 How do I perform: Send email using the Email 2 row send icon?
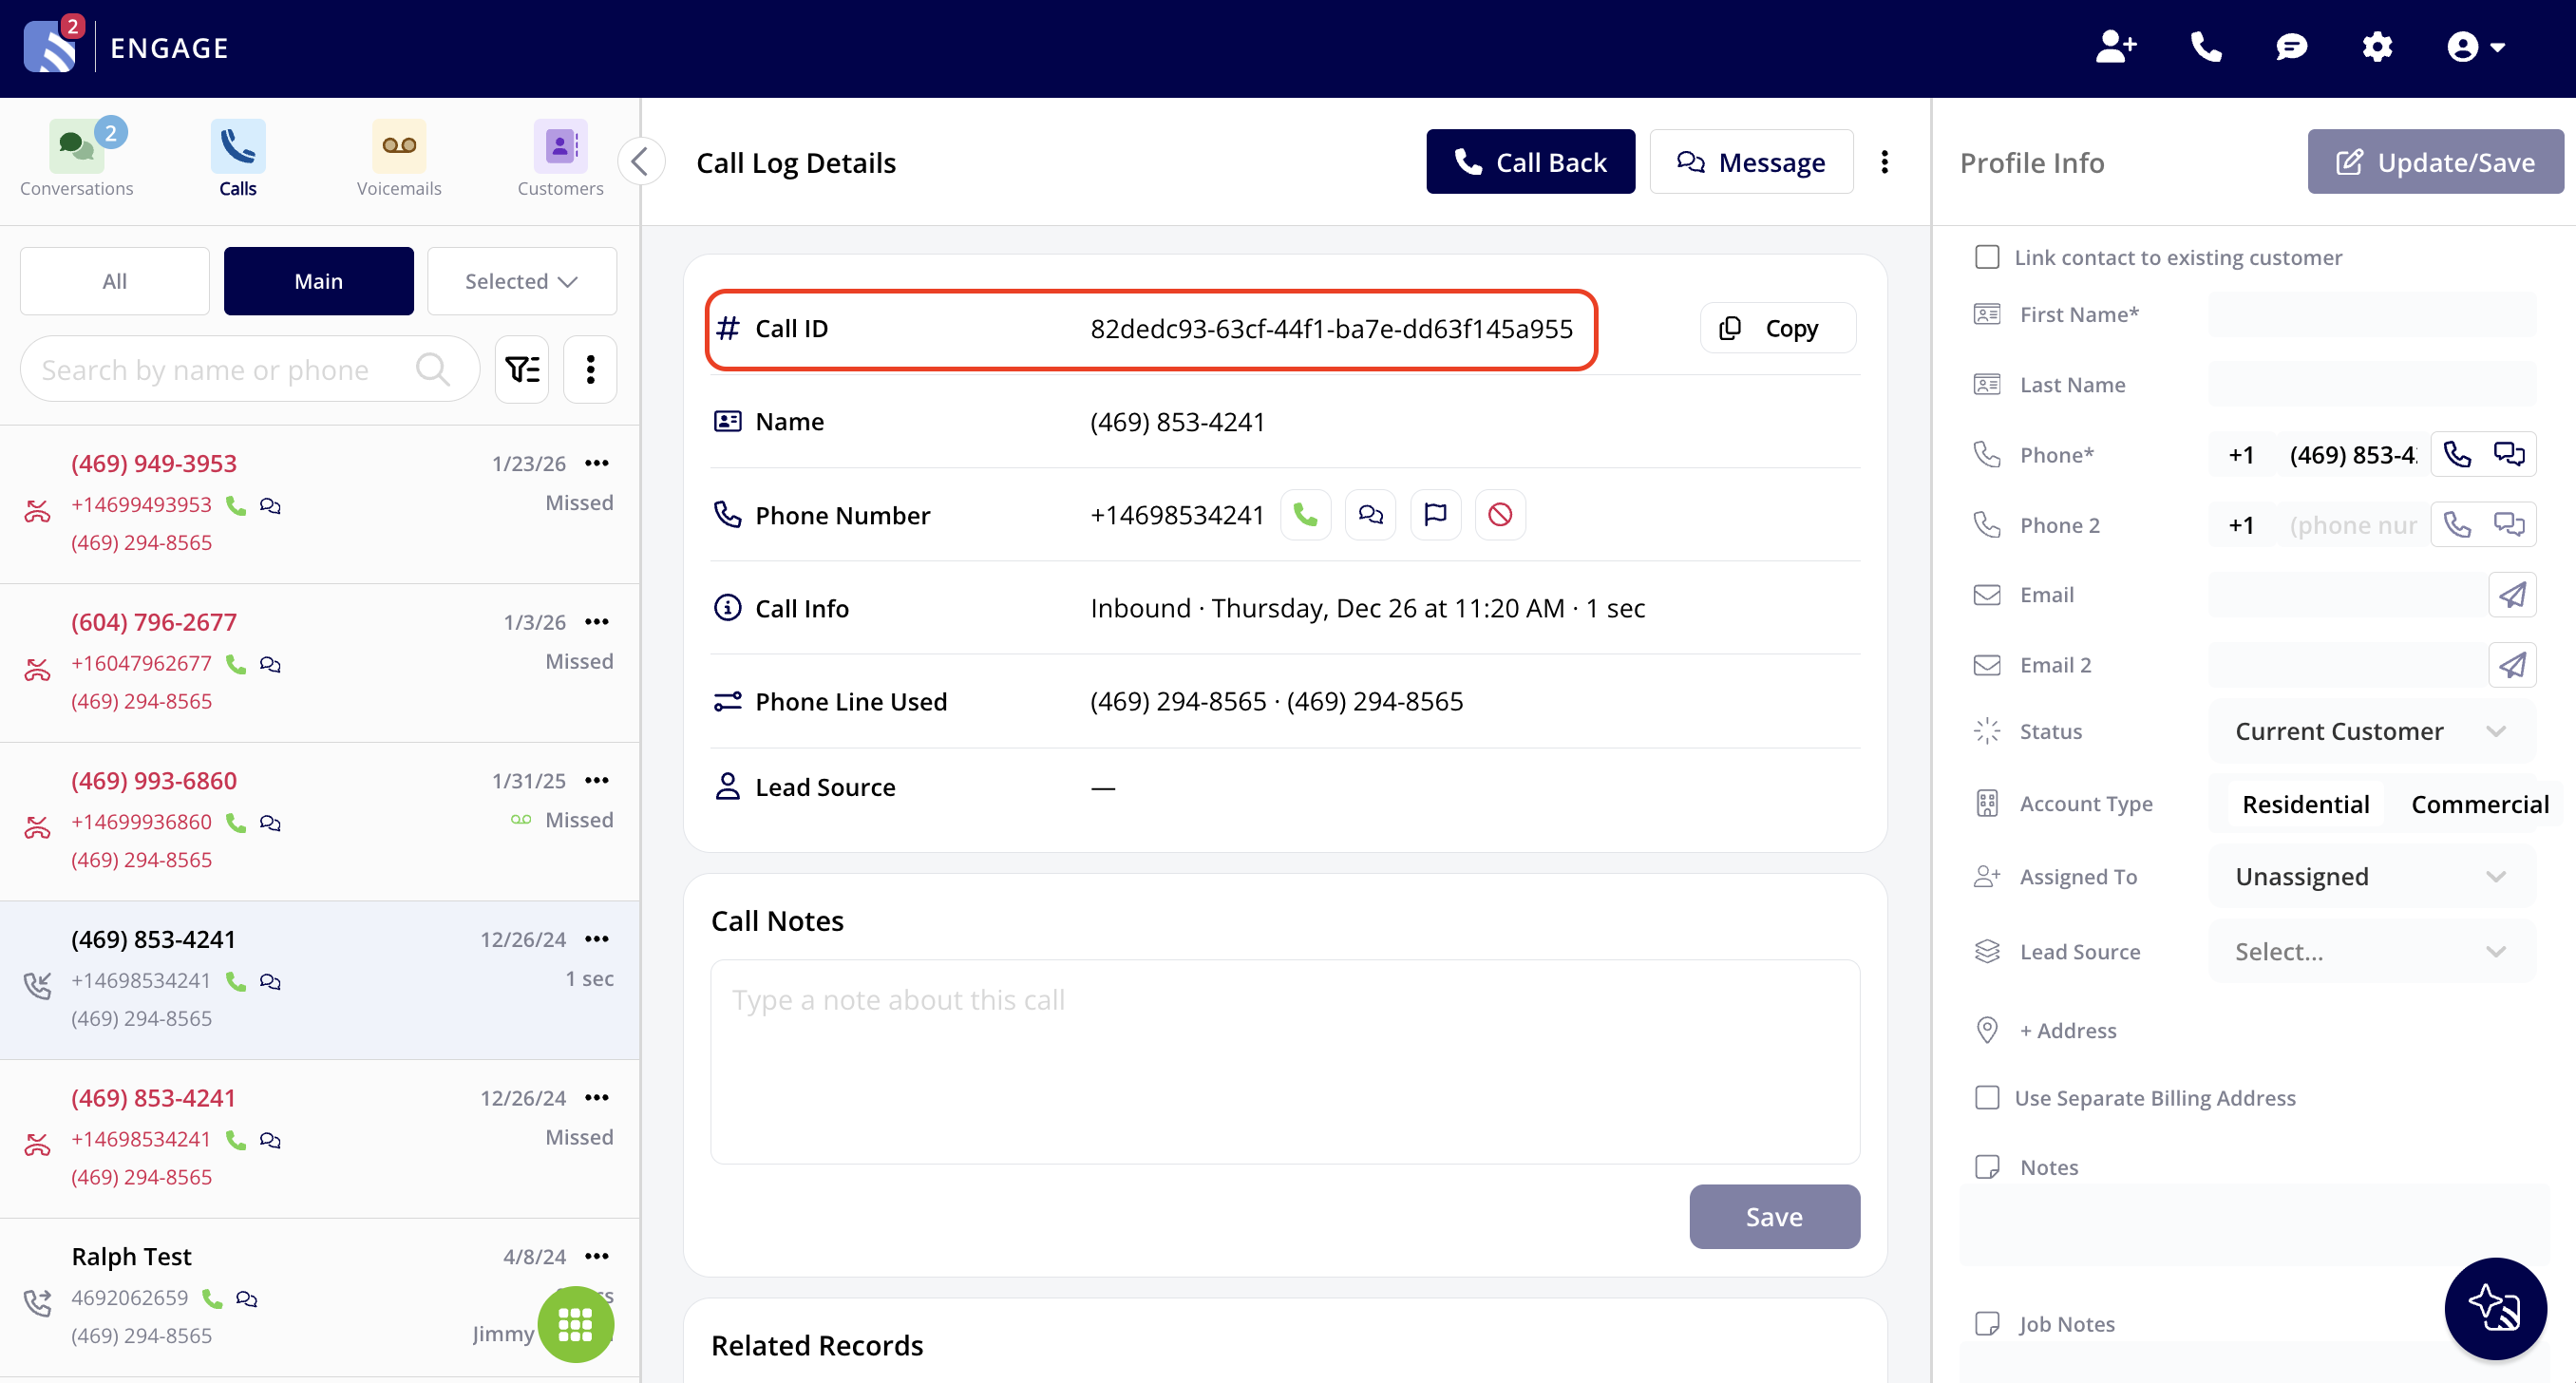[x=2512, y=665]
